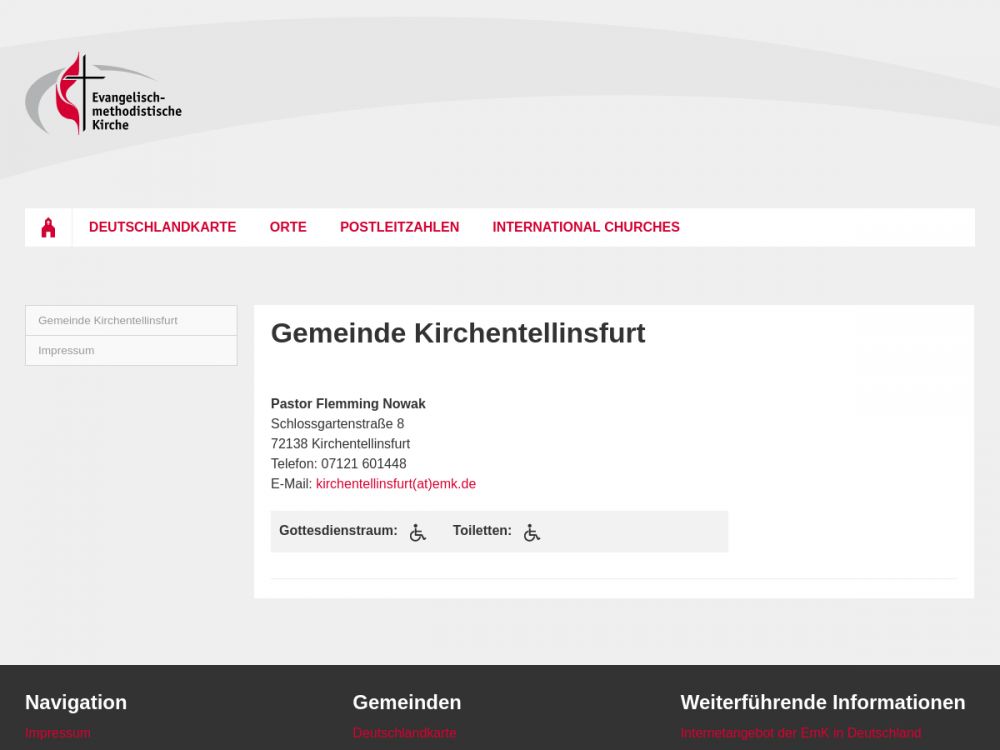Click the church home icon in navigation bar
The width and height of the screenshot is (1000, 750).
click(x=48, y=228)
